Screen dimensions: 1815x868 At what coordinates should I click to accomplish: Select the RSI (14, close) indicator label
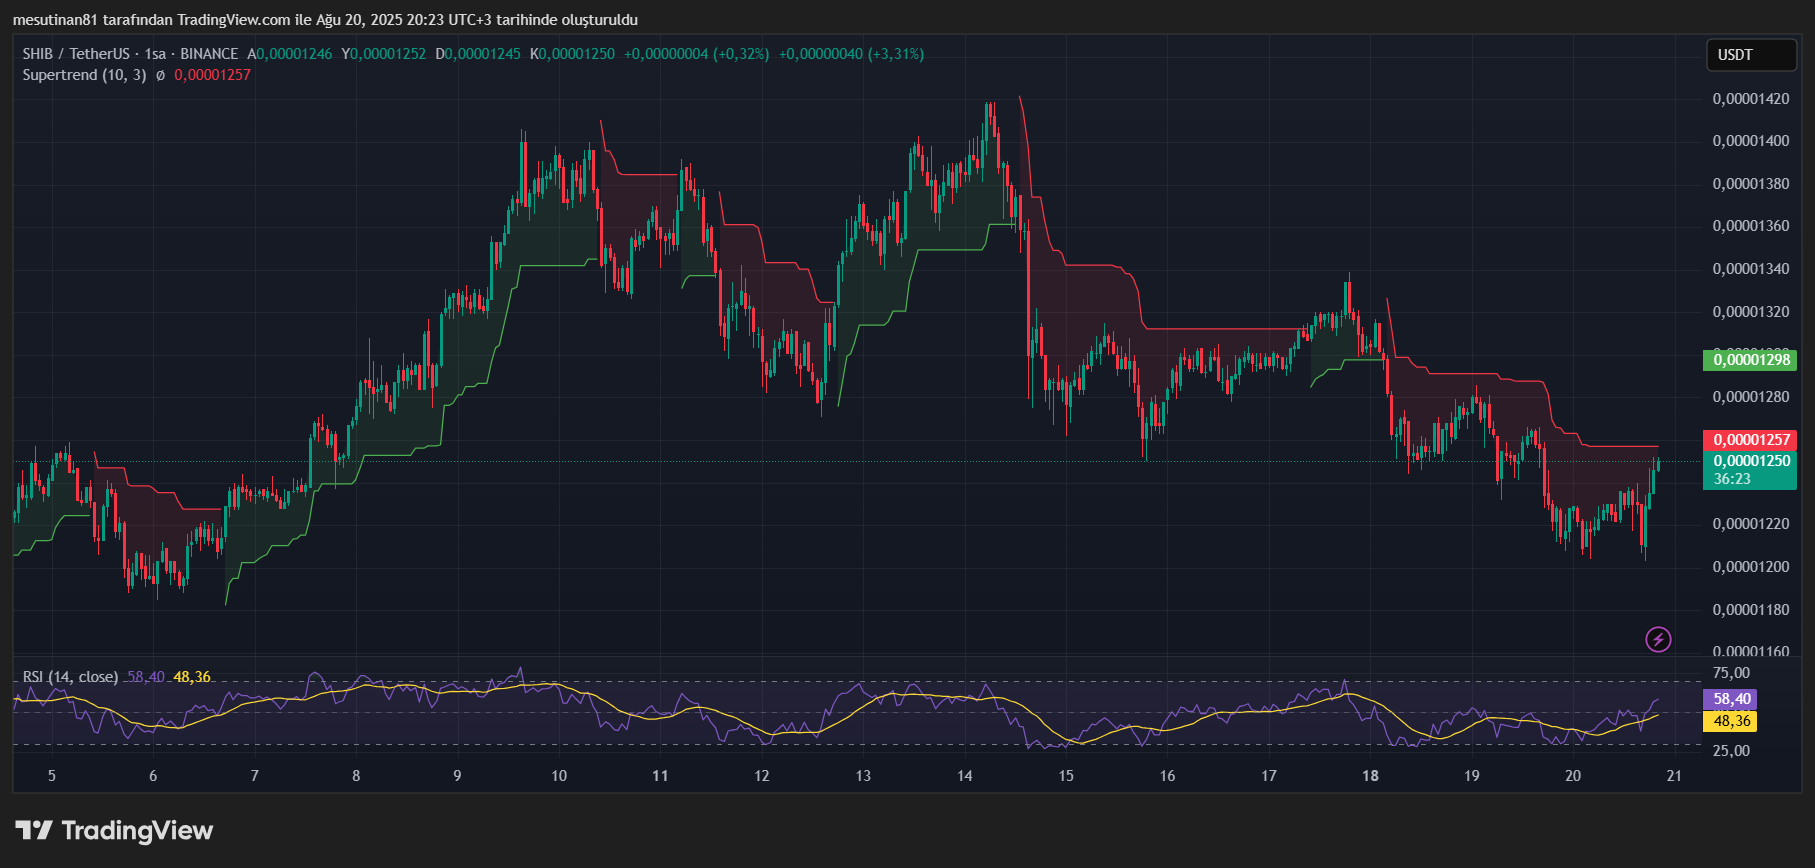[70, 677]
